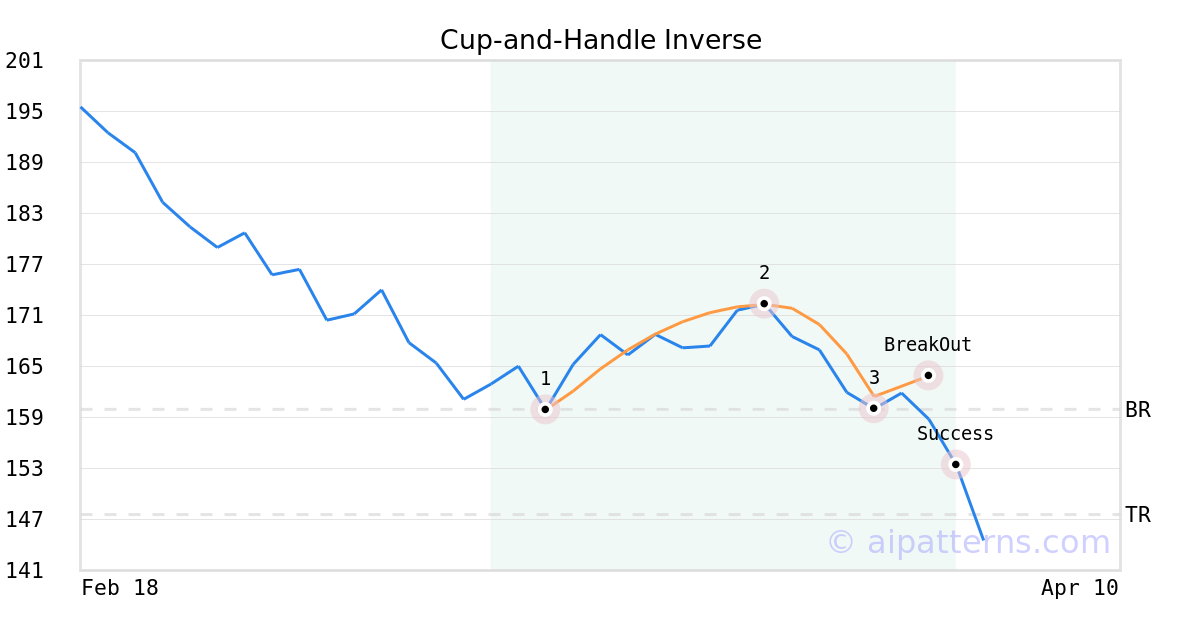Click the TR line label

(1137, 515)
